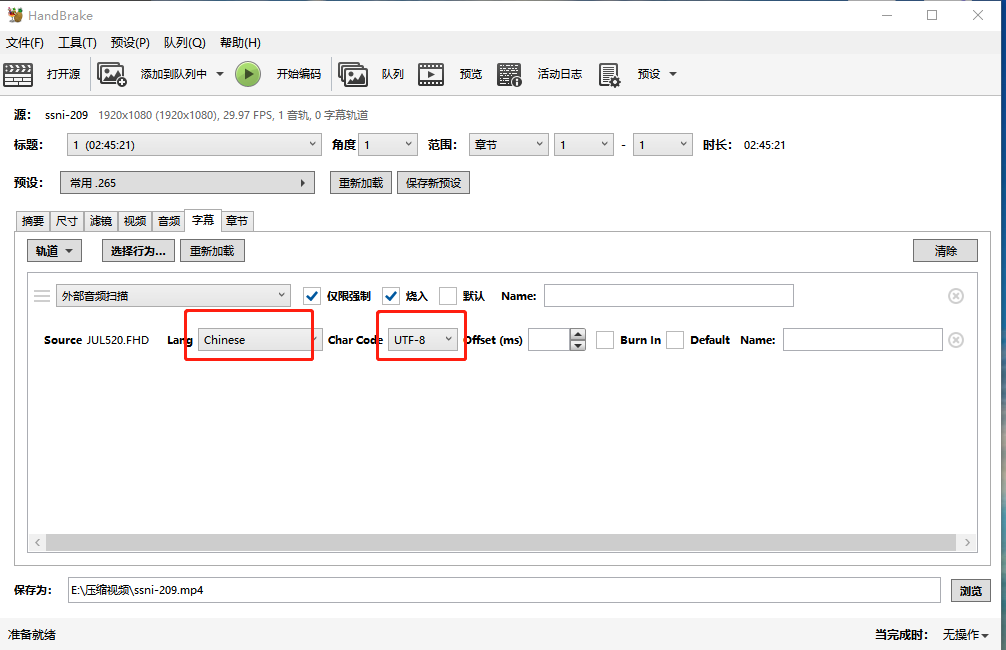1006x650 pixels.
Task: Click the Preview monitor icon
Action: (x=431, y=74)
